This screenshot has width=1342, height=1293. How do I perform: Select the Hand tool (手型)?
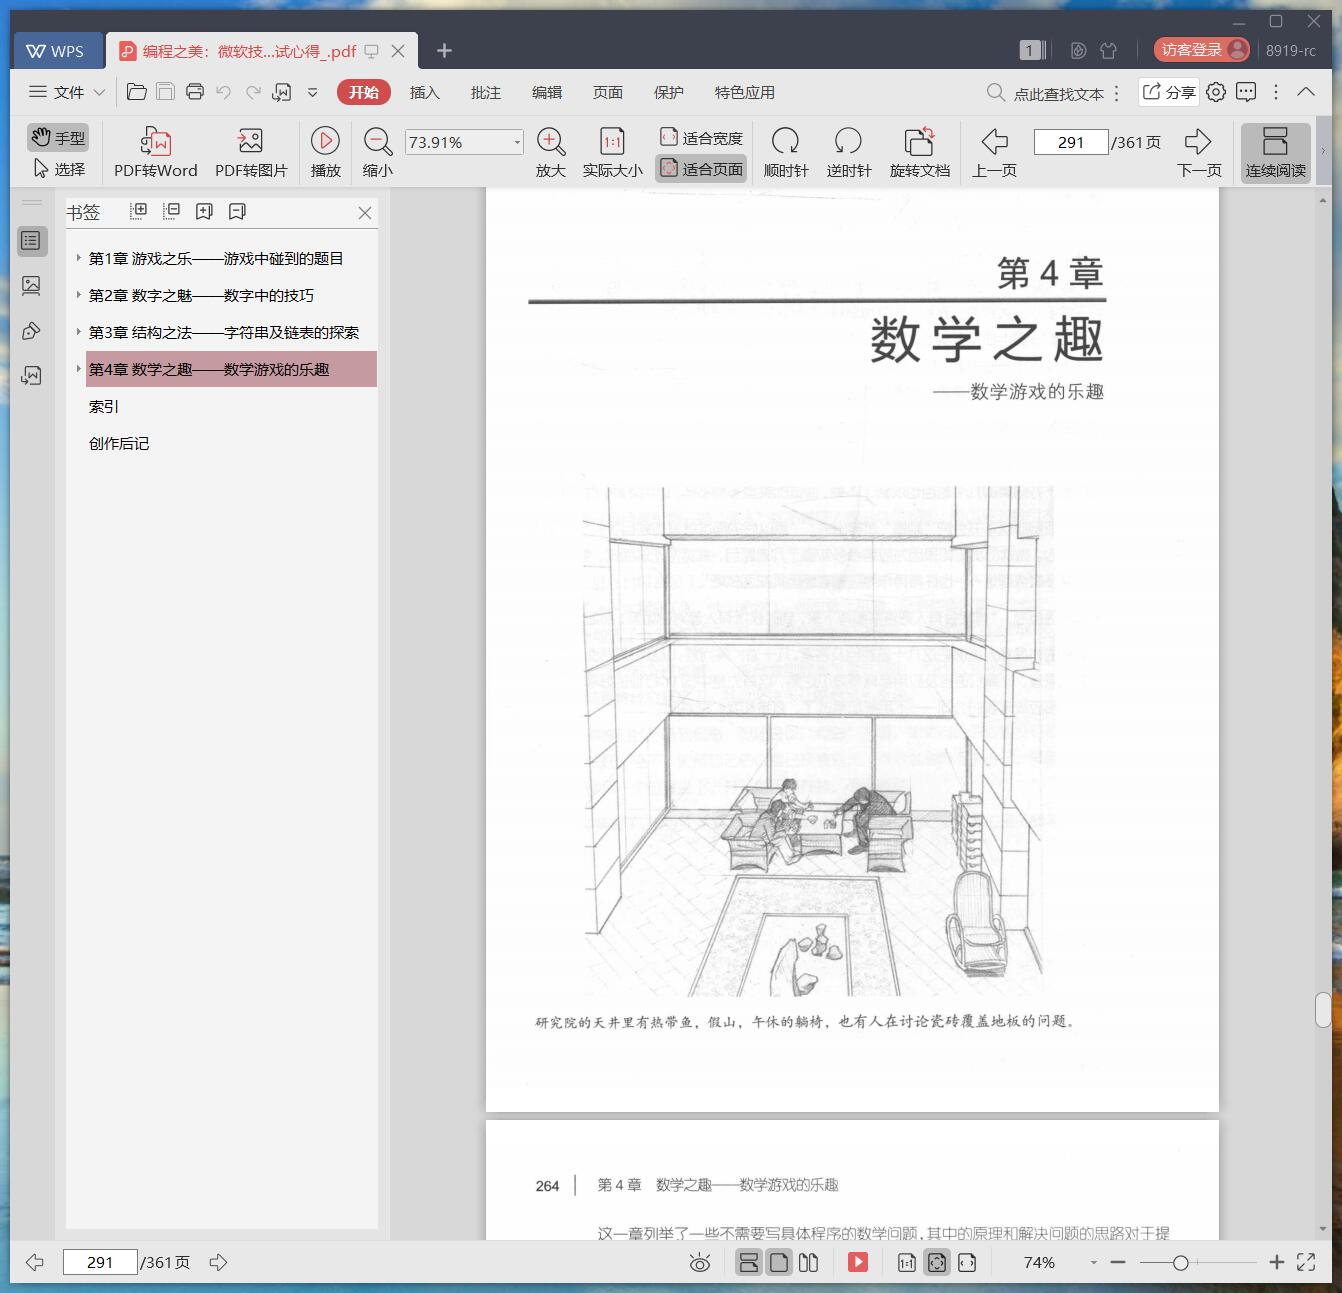58,137
